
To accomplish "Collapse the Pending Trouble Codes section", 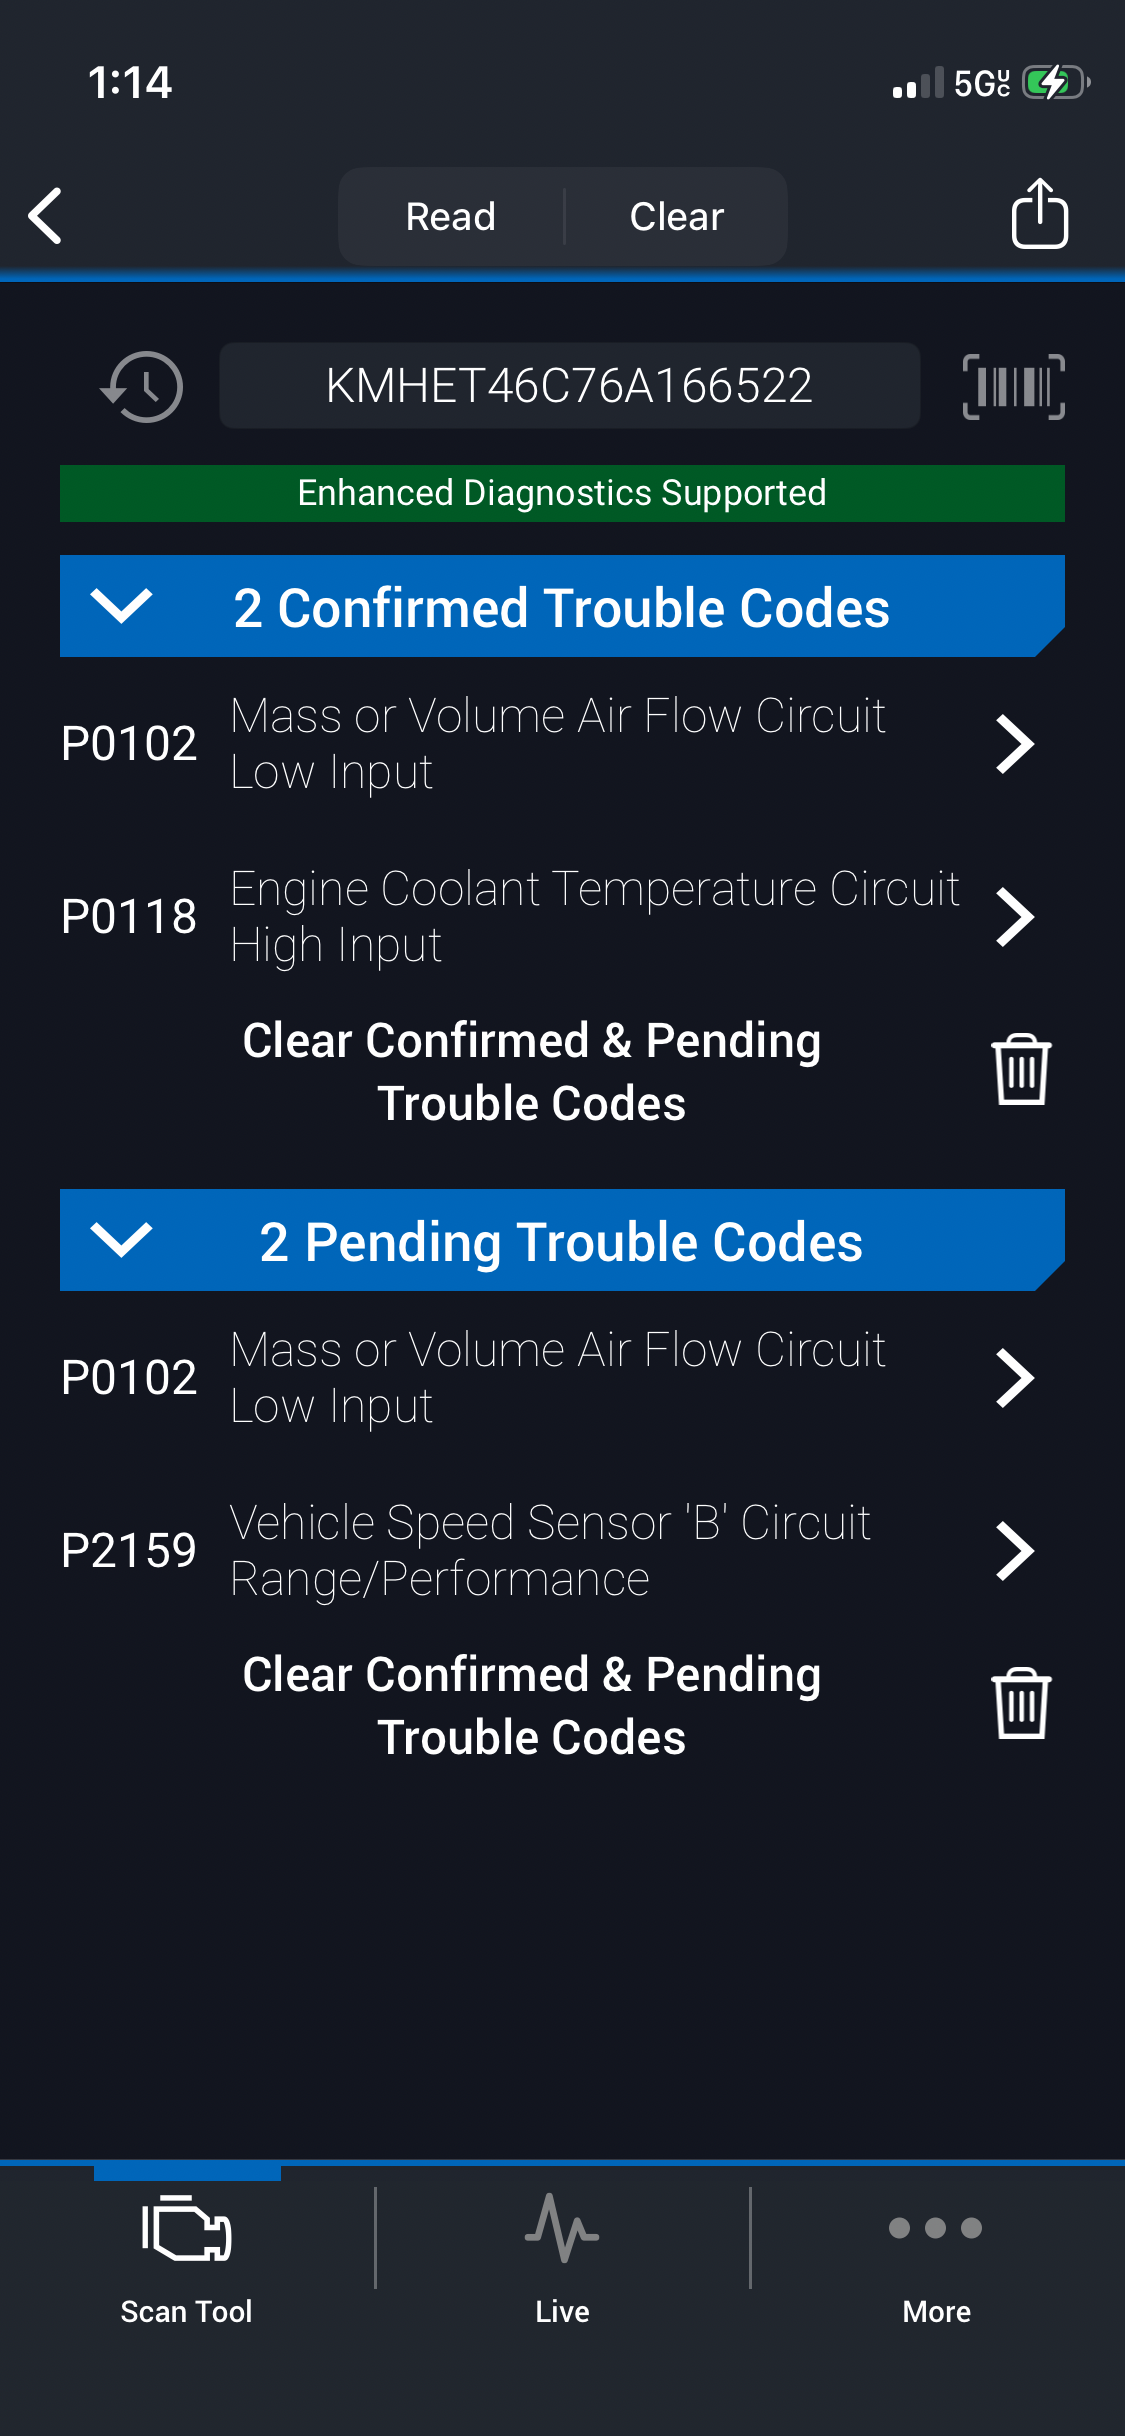I will (x=121, y=1240).
